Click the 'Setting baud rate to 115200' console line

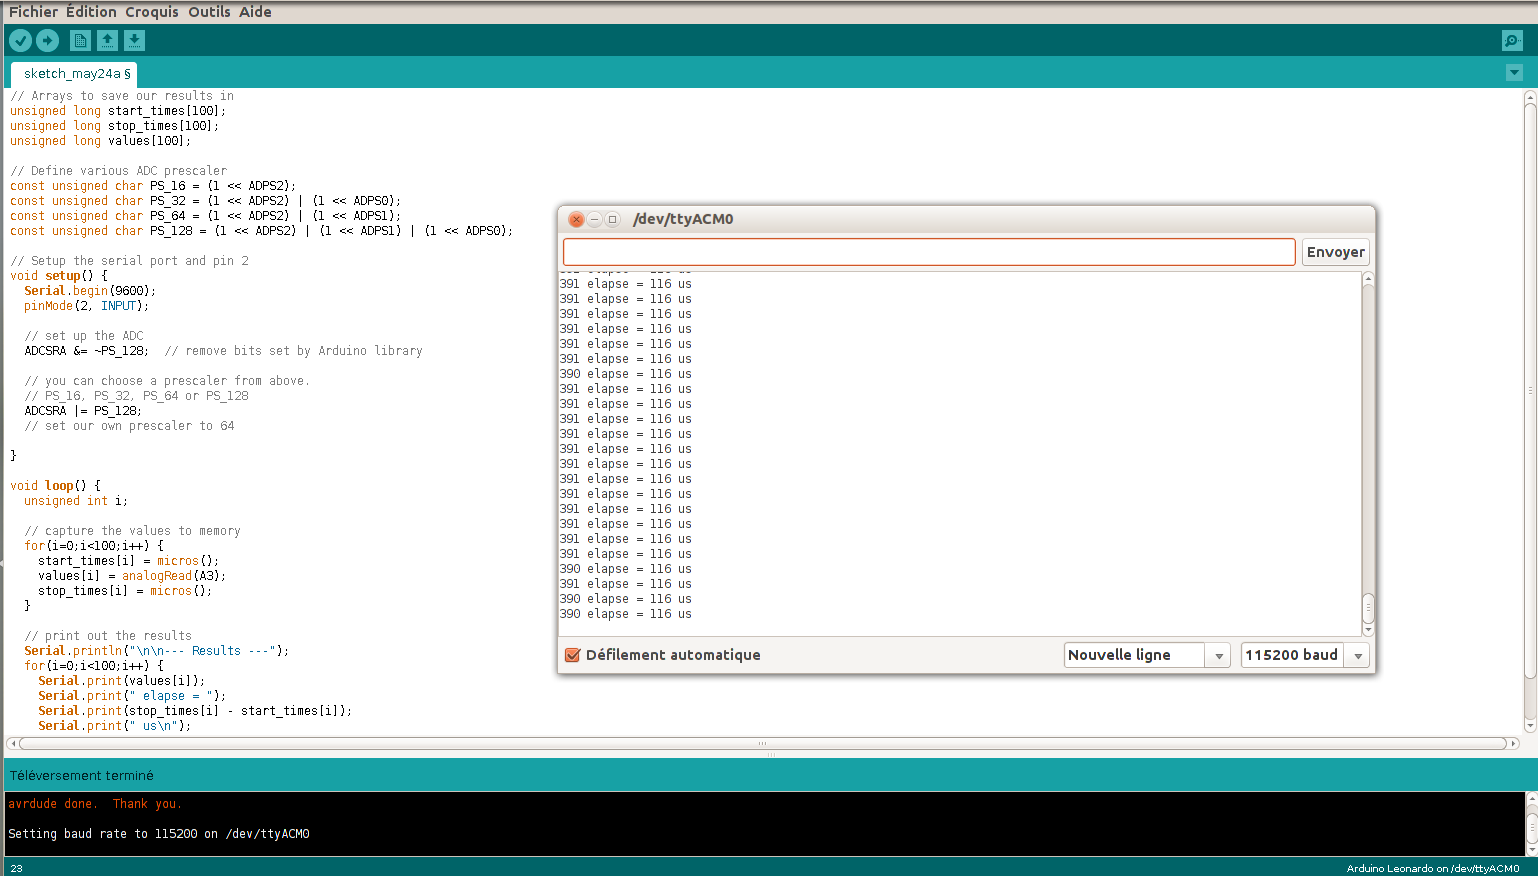pos(159,834)
